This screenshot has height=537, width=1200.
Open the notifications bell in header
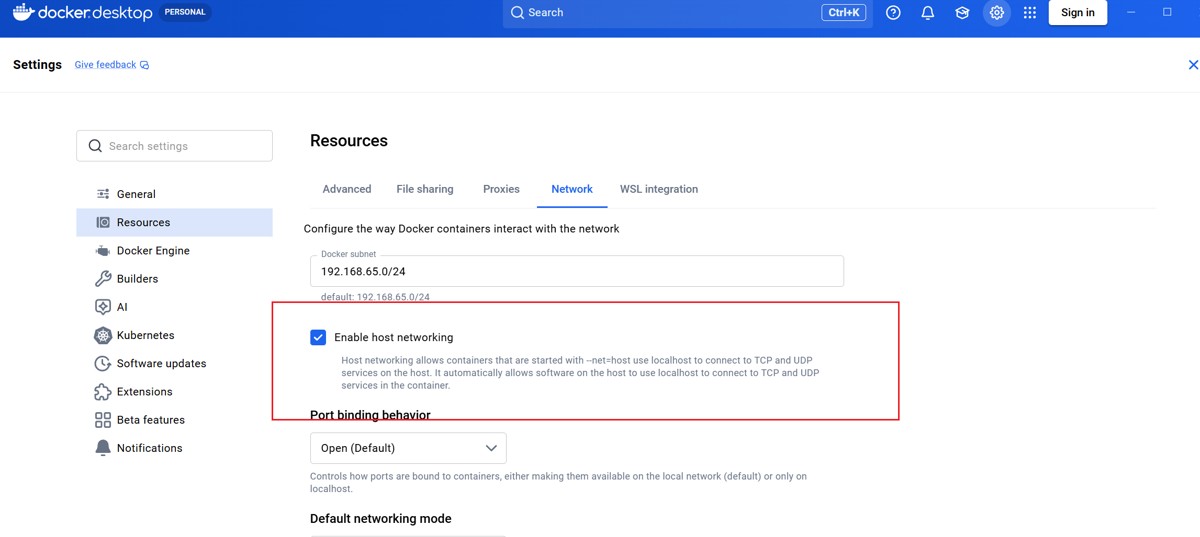[x=928, y=13]
